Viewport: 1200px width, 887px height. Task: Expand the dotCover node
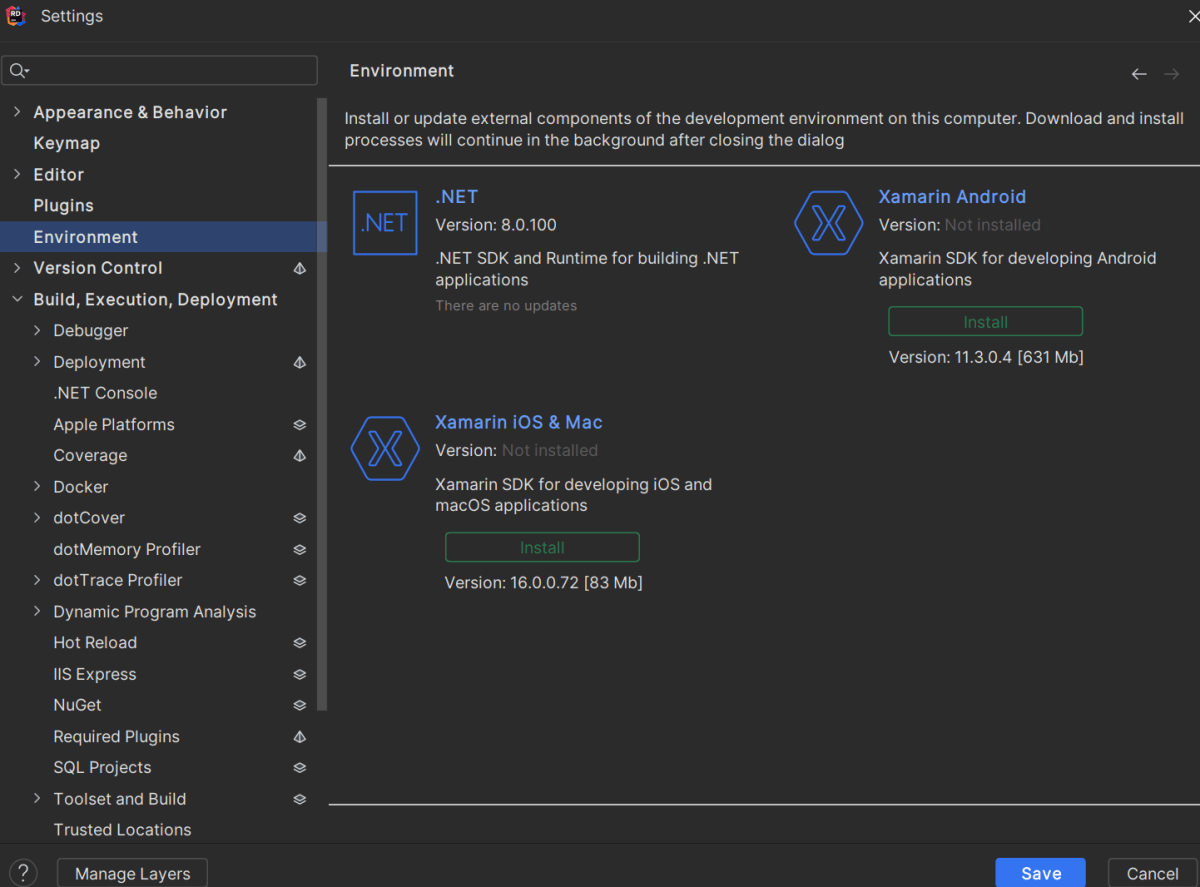(x=37, y=518)
